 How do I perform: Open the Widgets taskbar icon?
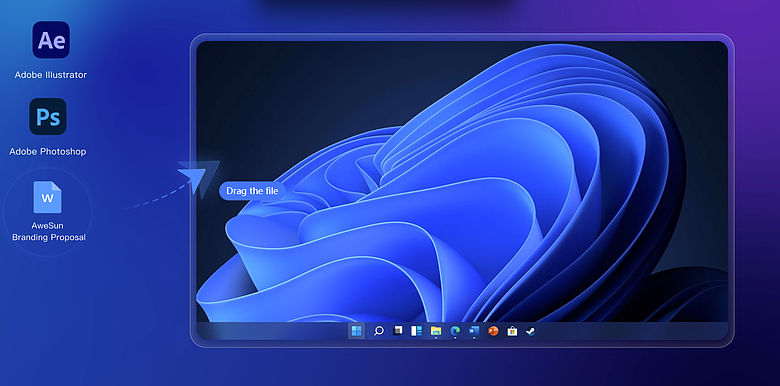click(x=416, y=331)
